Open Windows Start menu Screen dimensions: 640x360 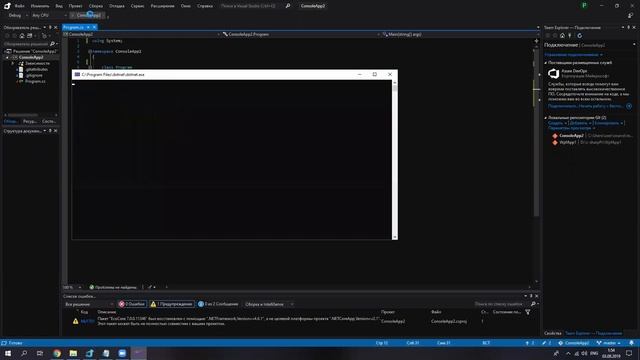pos(8,353)
